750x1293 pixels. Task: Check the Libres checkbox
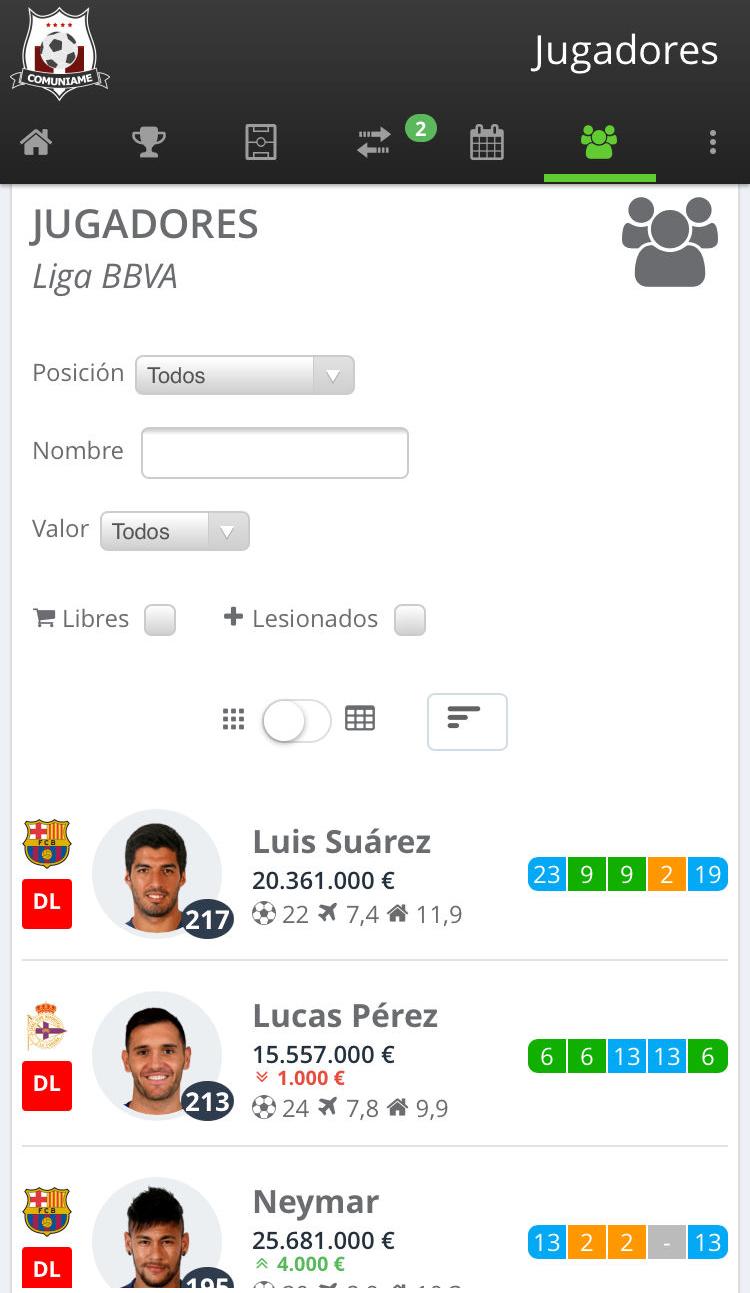pos(160,620)
